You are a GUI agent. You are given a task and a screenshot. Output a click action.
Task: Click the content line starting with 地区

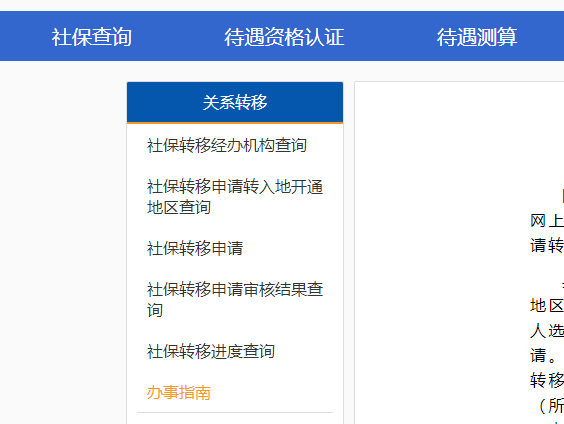point(547,306)
